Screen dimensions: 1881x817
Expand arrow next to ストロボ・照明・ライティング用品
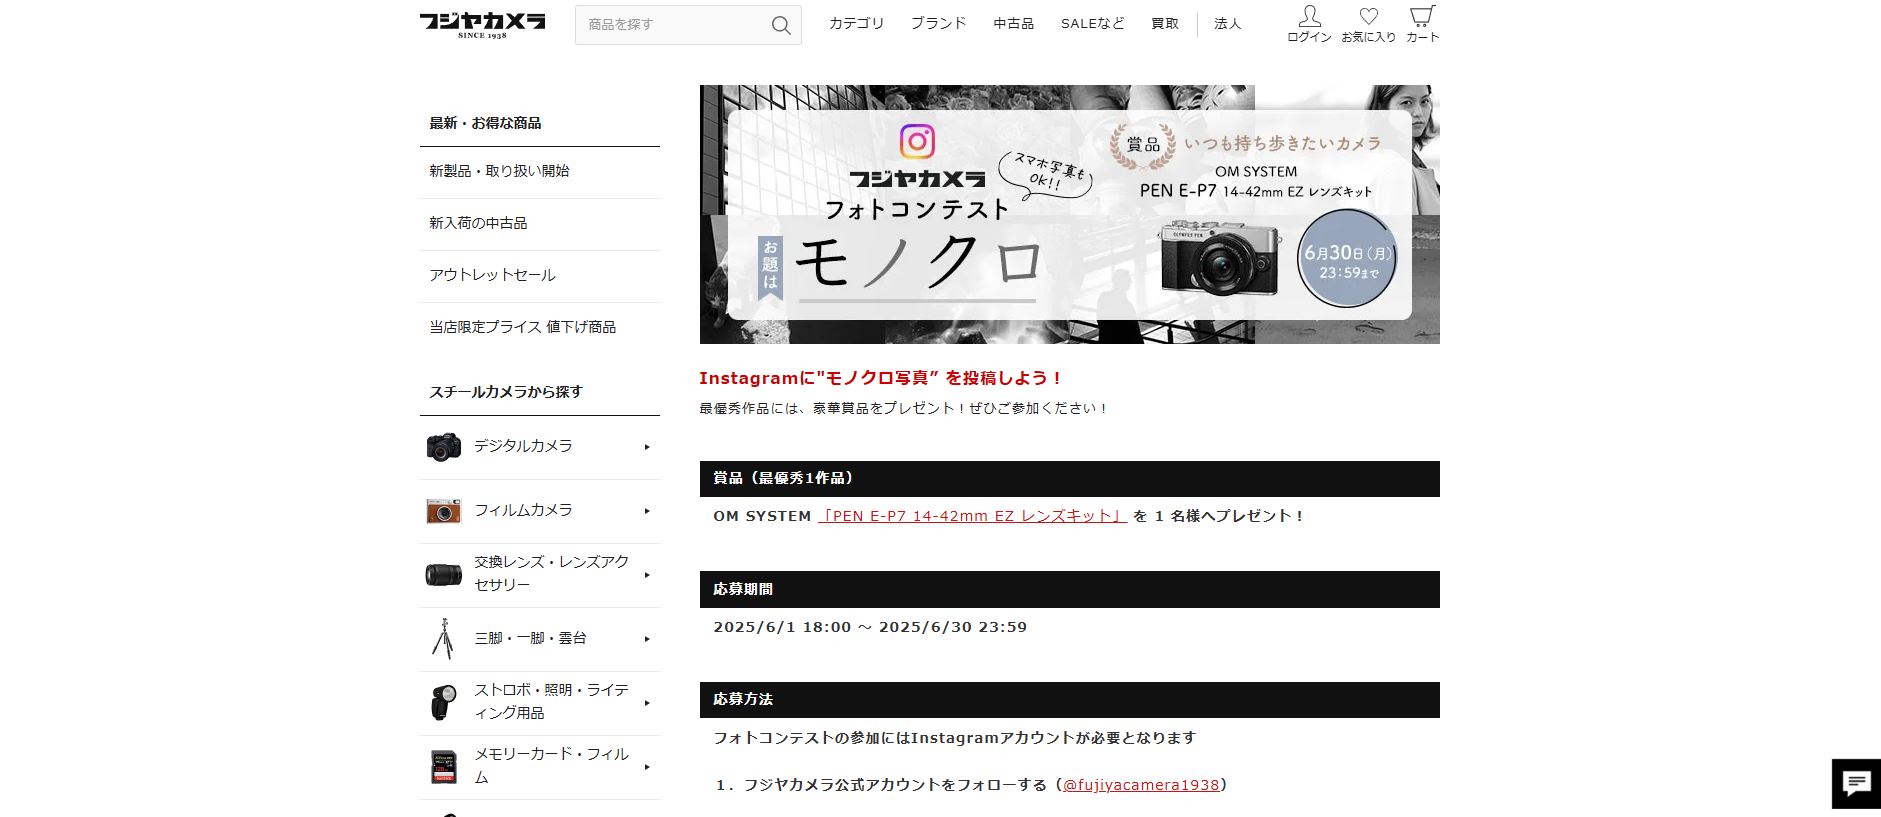pyautogui.click(x=647, y=703)
